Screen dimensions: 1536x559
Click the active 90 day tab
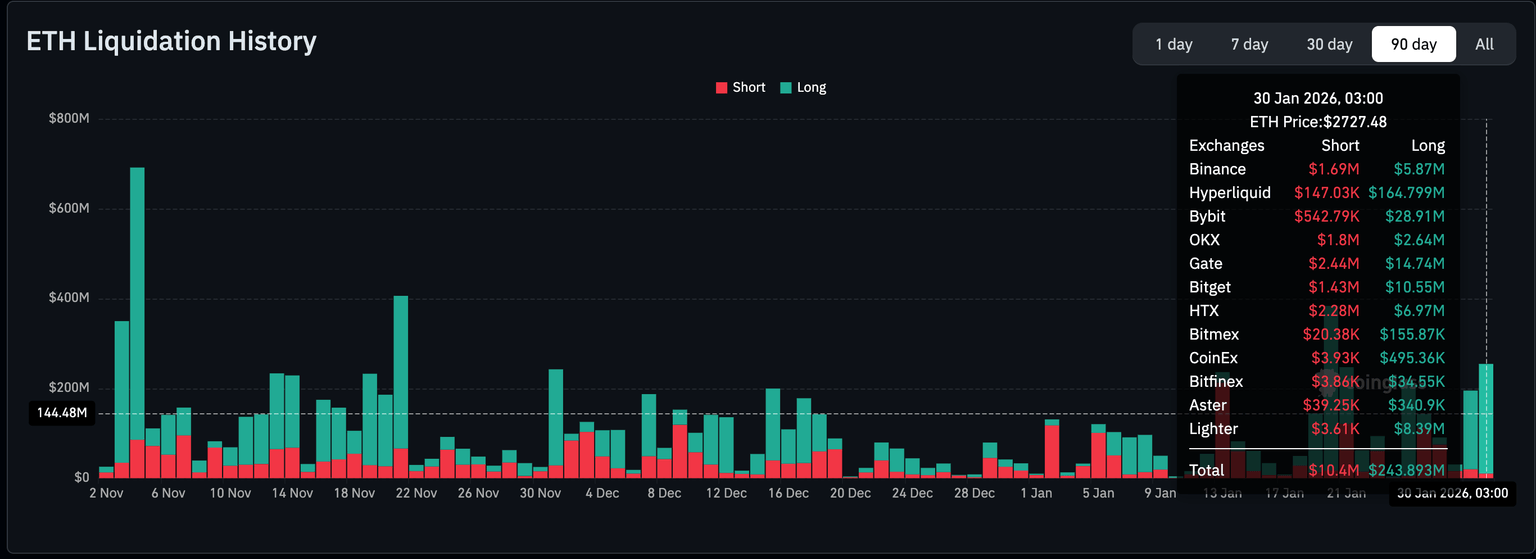coord(1413,44)
